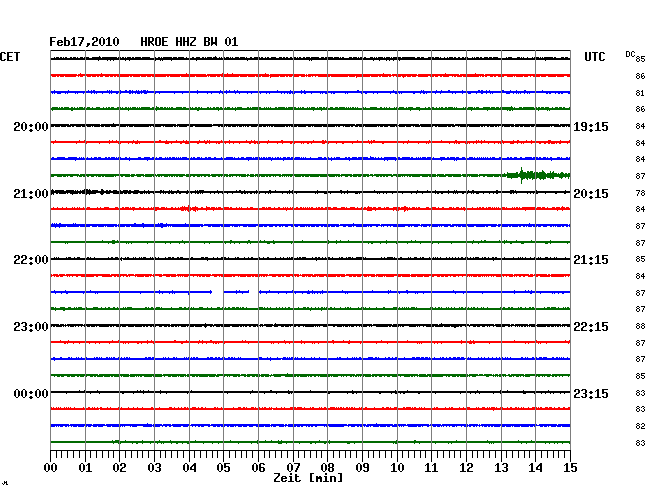
Task: Select the 23:00 CET time label
Action: tap(31, 327)
